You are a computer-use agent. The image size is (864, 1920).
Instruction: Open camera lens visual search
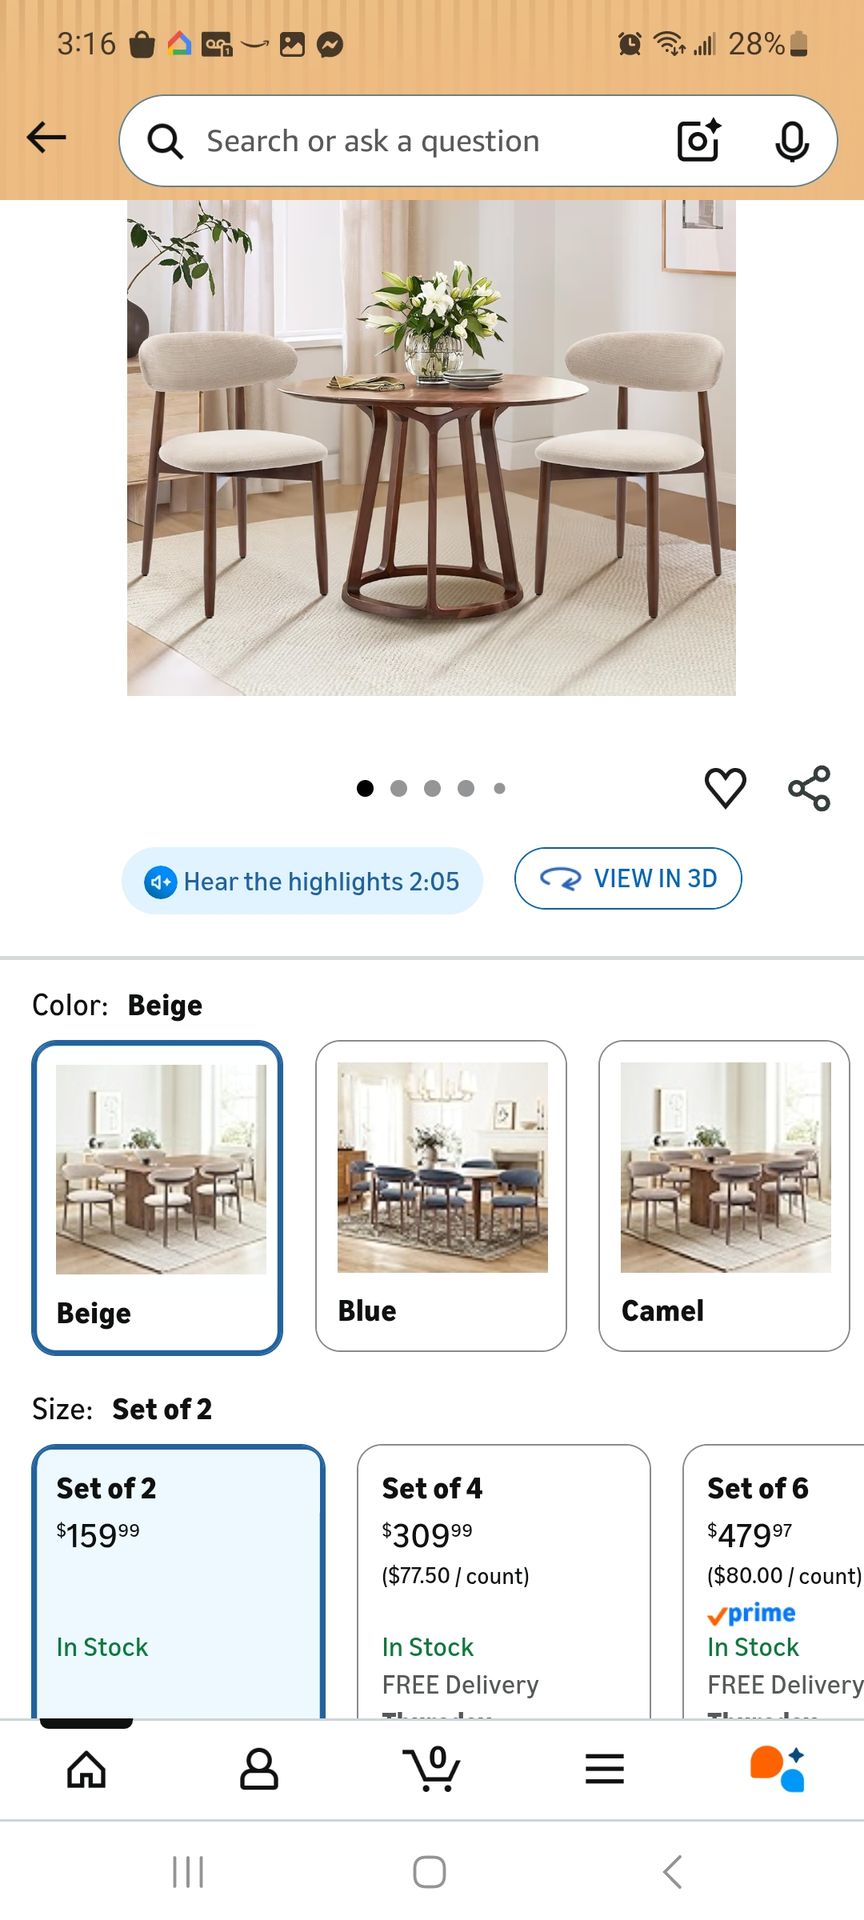click(698, 140)
